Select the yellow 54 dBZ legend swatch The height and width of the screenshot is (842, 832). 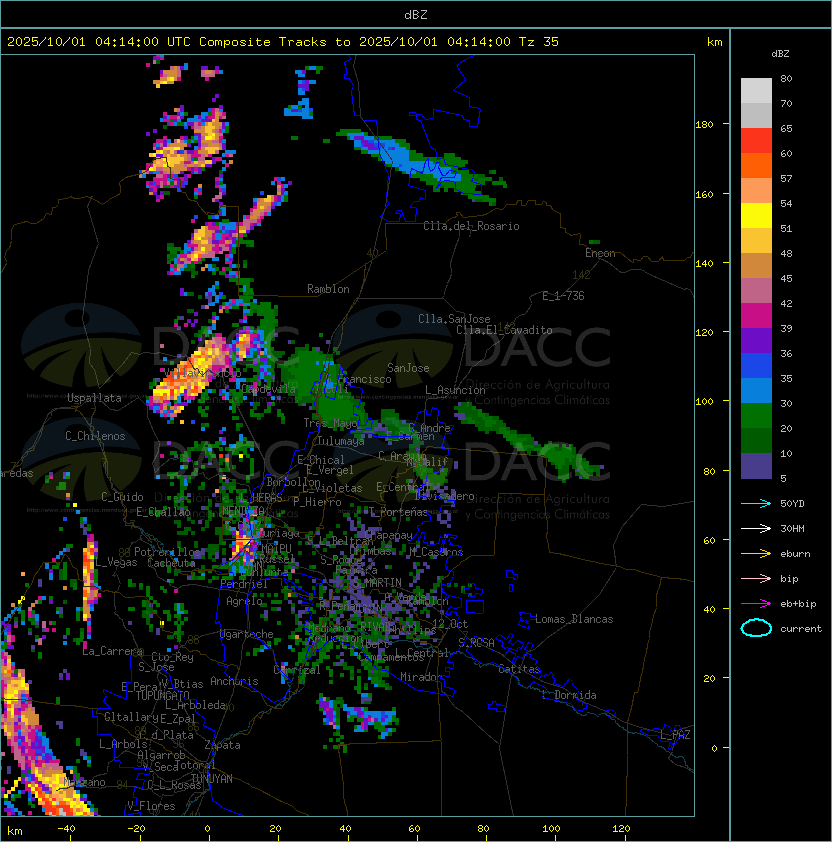point(756,216)
